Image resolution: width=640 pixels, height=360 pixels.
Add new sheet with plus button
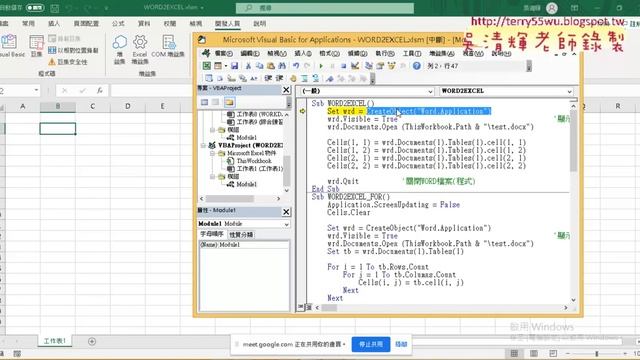[x=92, y=341]
